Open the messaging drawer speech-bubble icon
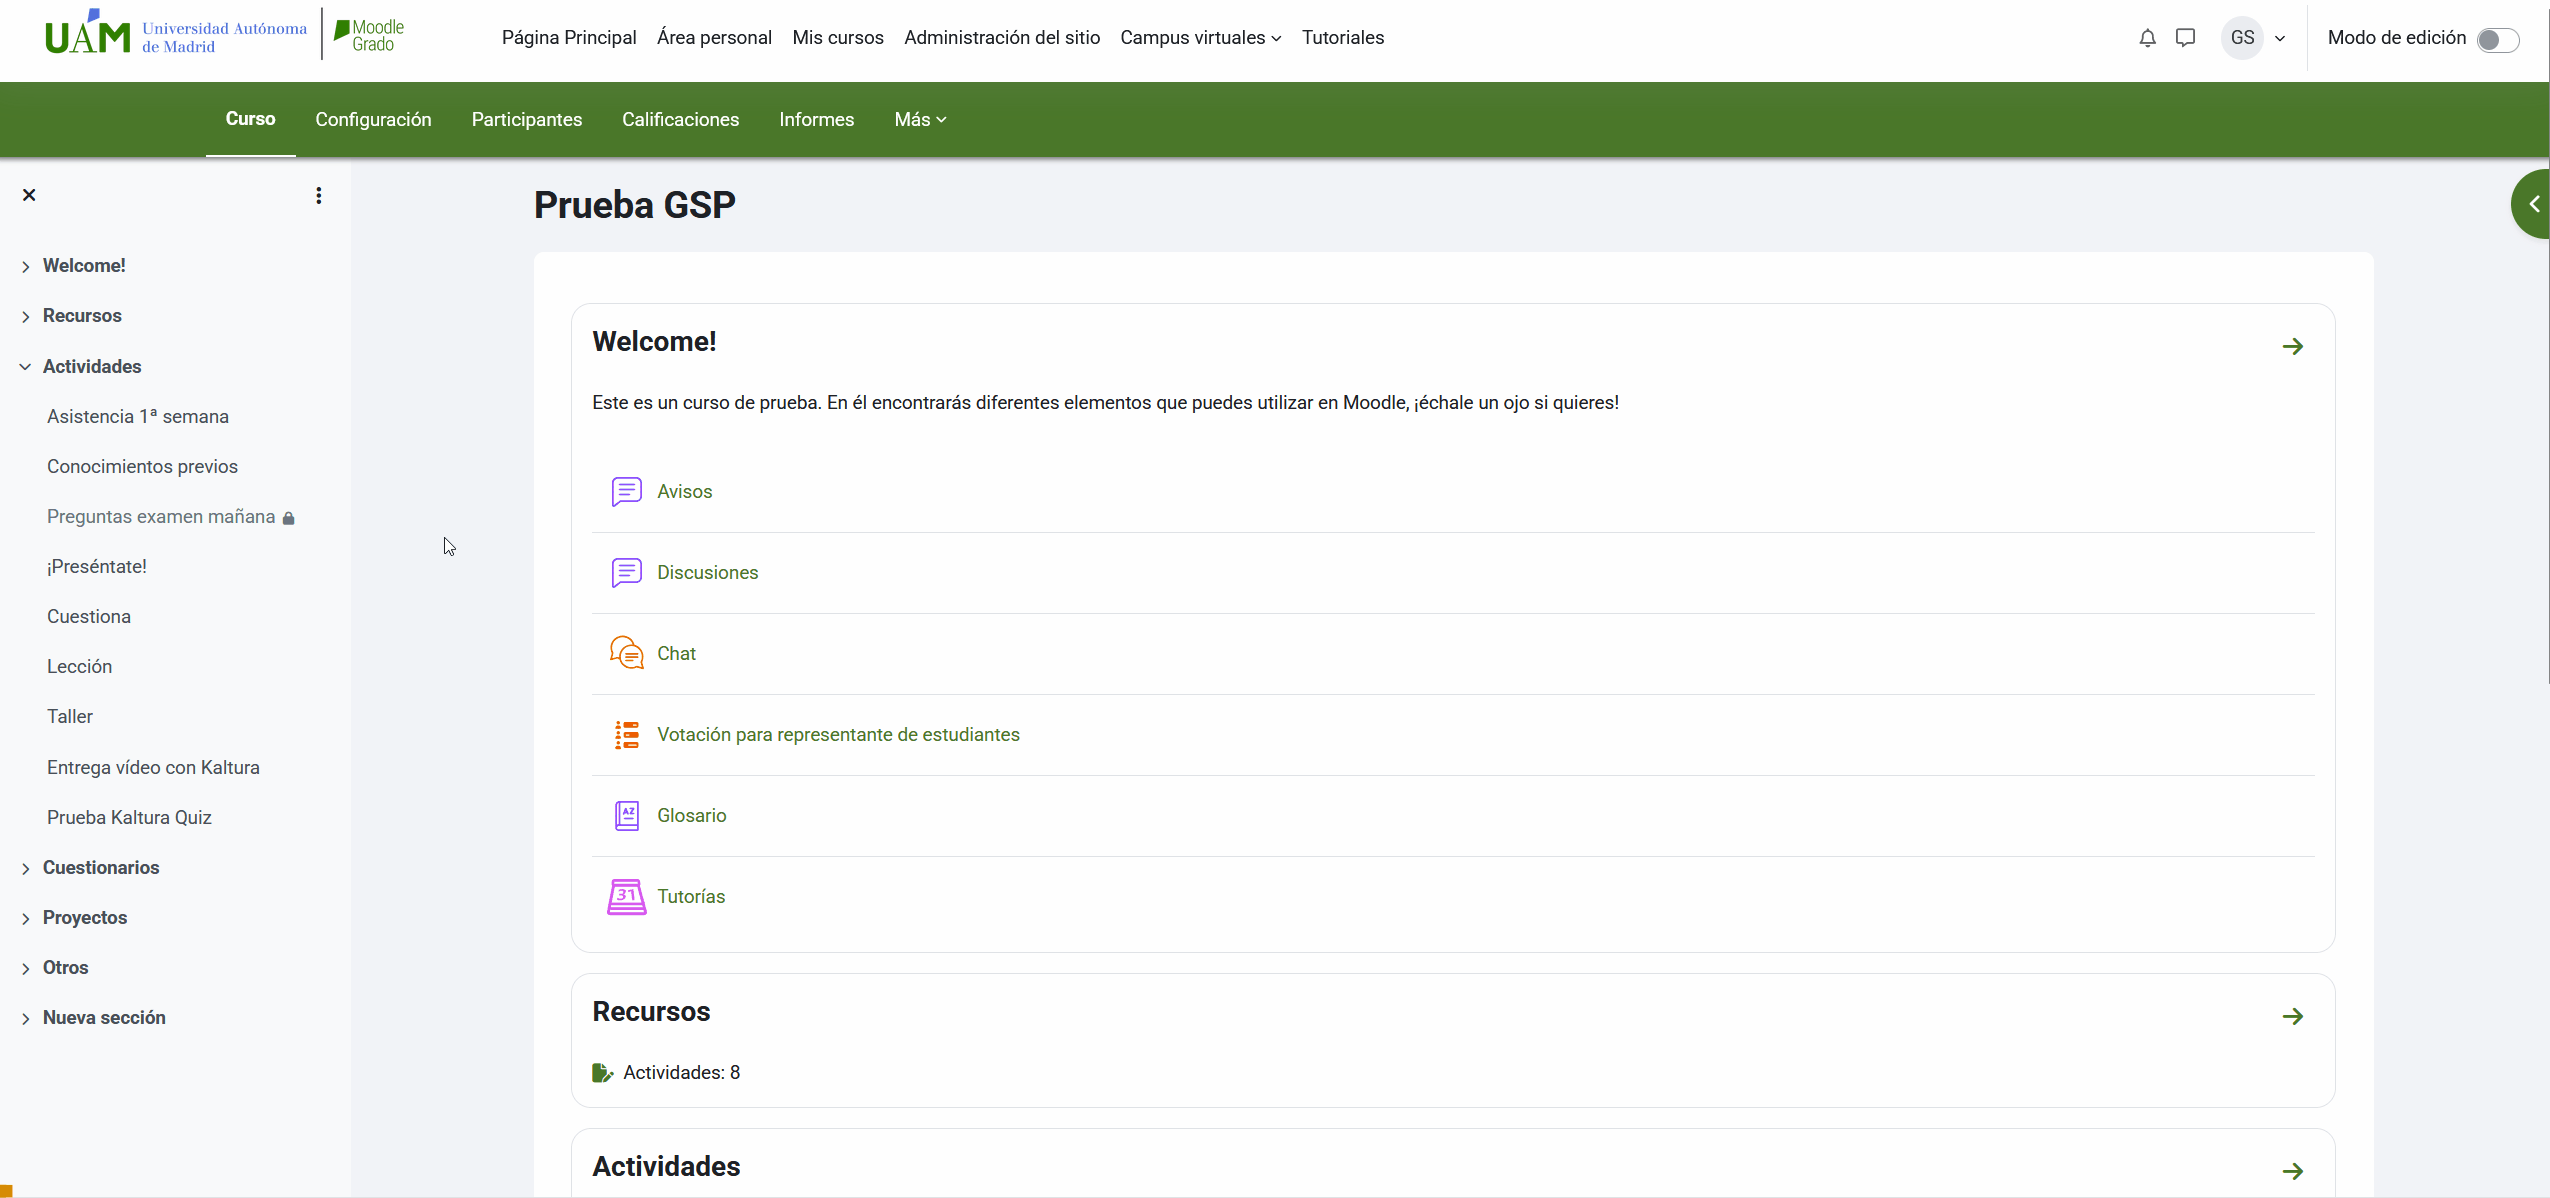The height and width of the screenshot is (1198, 2550). (2186, 38)
